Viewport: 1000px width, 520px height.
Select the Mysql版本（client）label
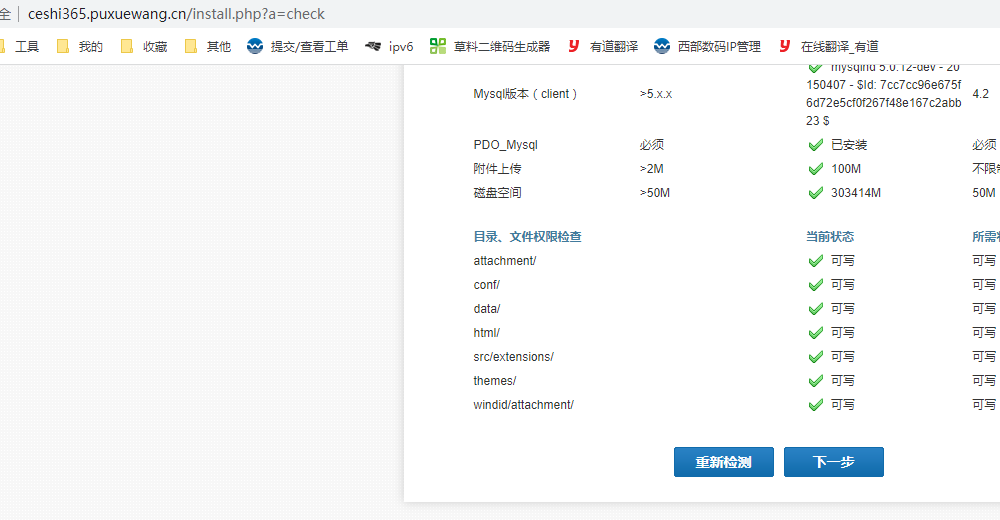coord(526,94)
